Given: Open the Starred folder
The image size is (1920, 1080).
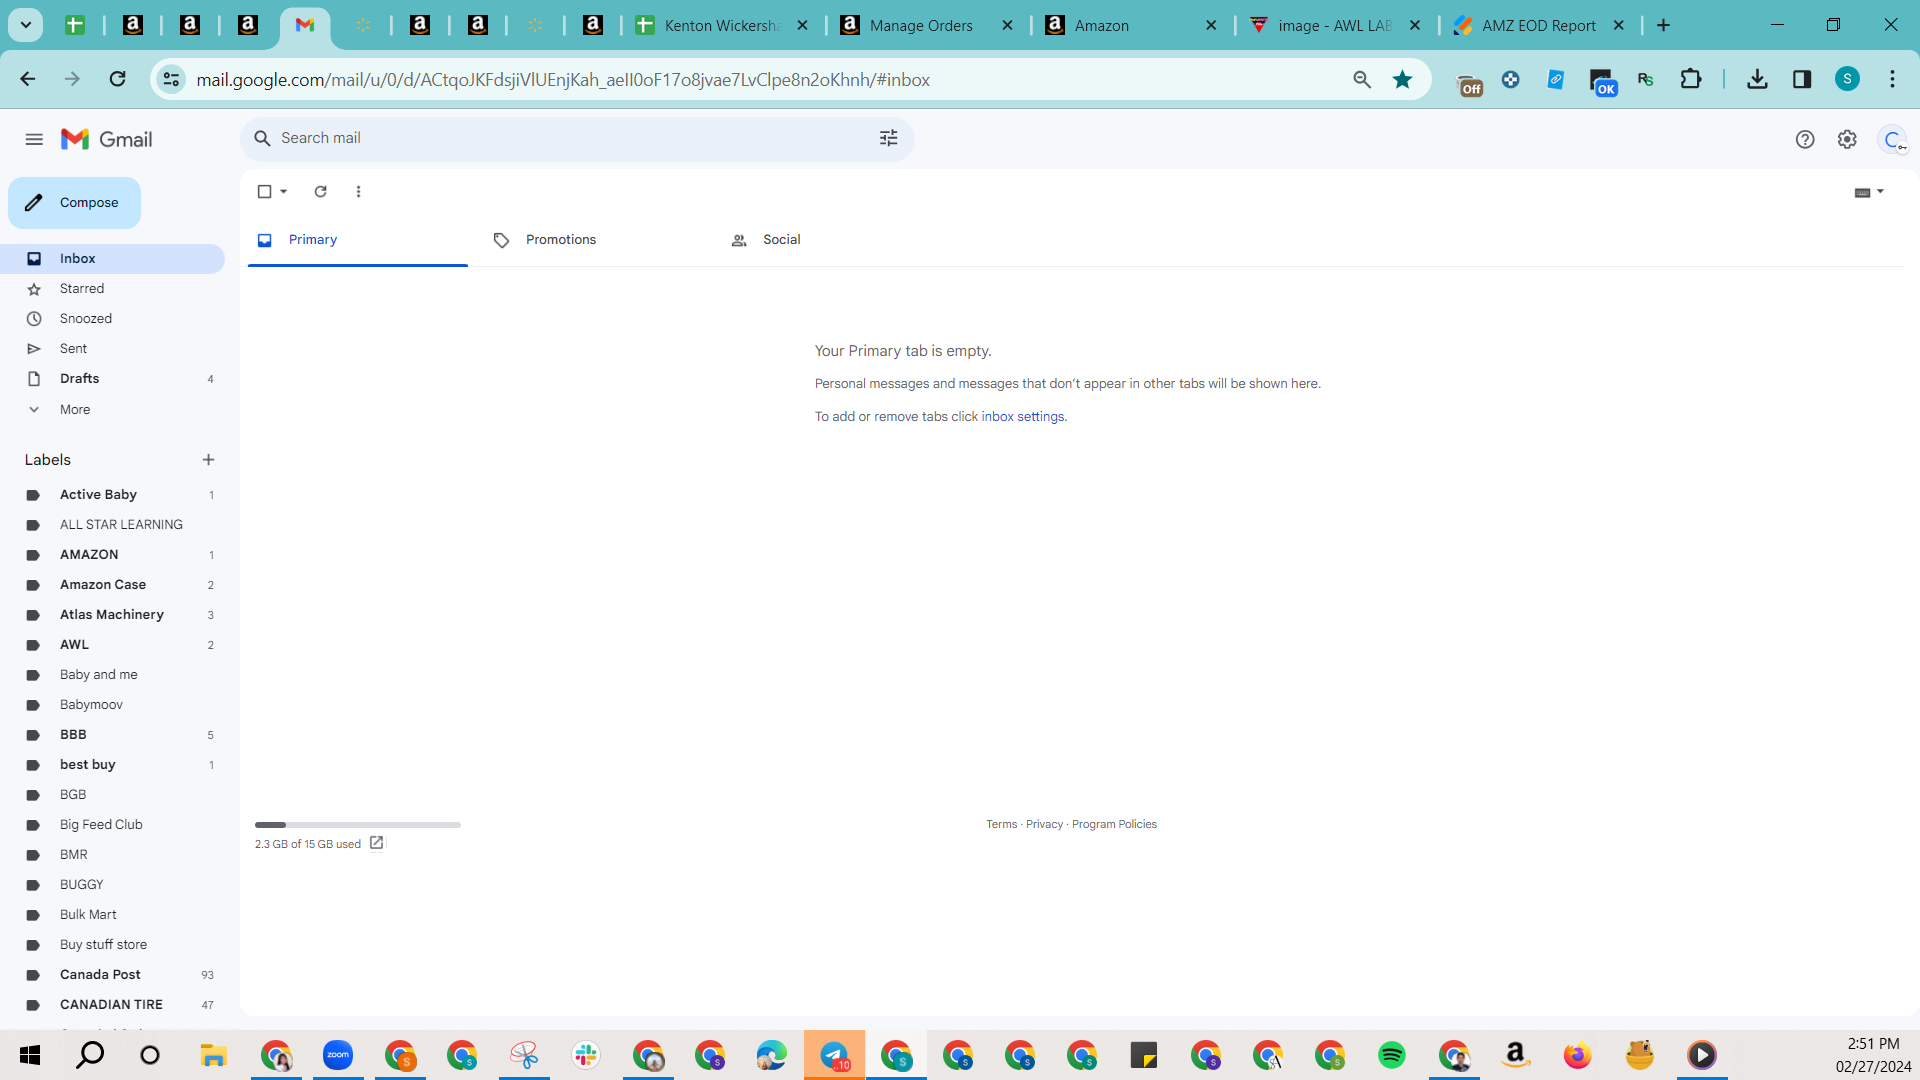Looking at the screenshot, I should (112, 289).
